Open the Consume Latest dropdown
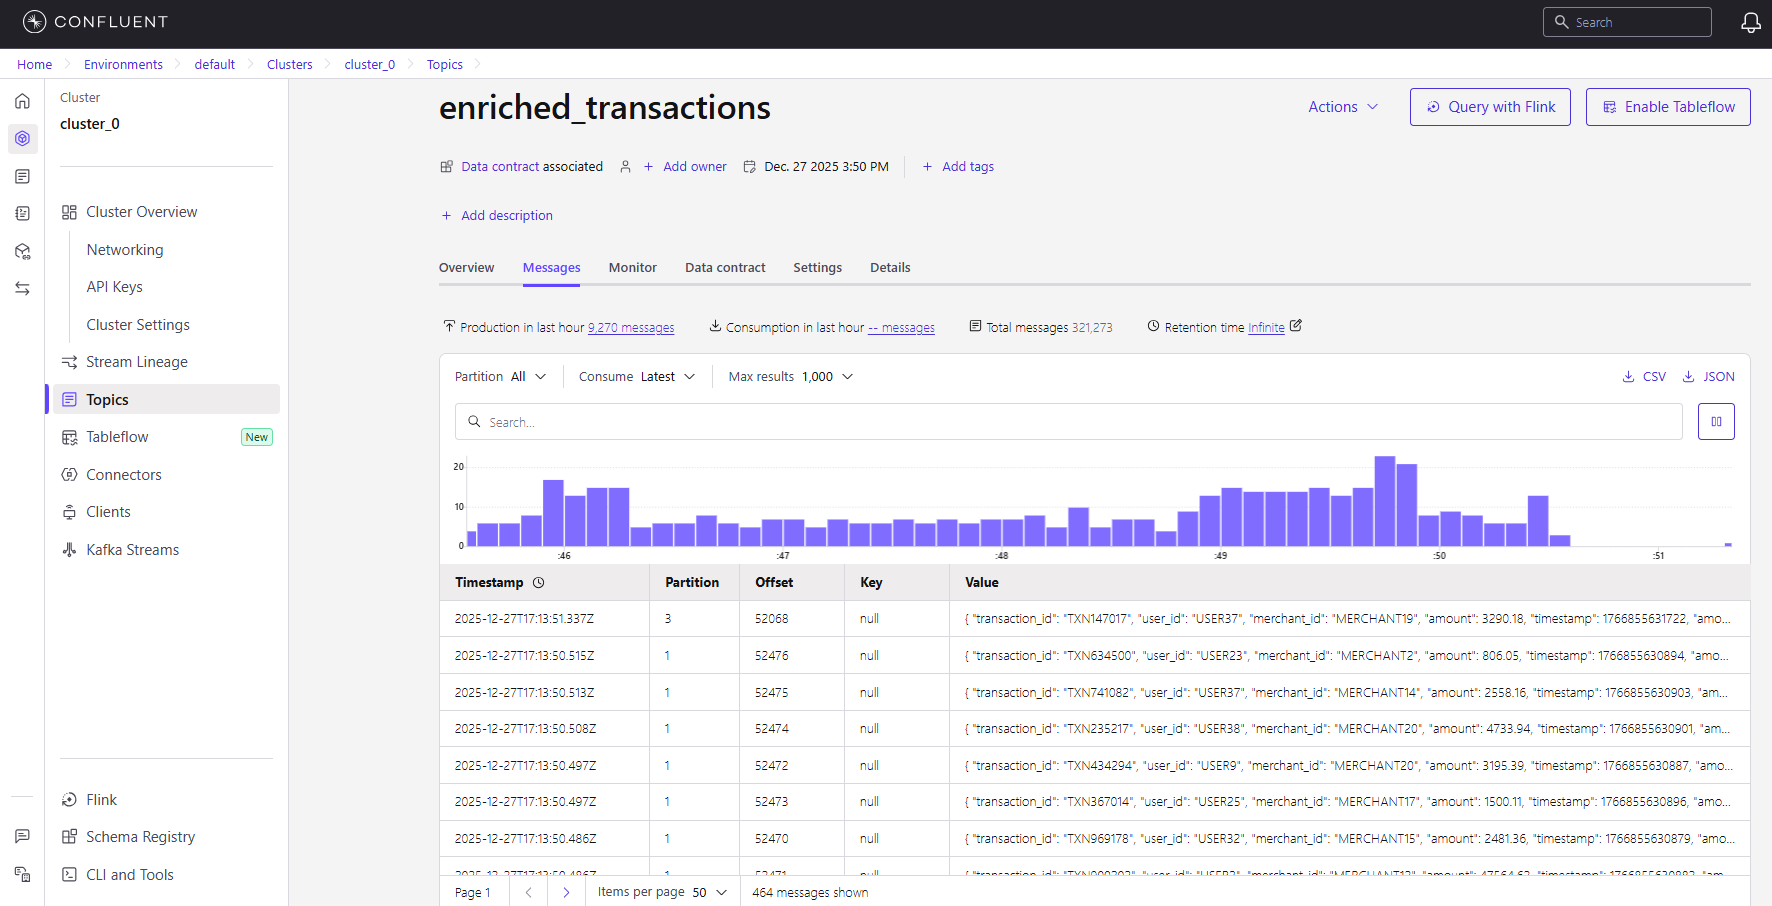 (x=637, y=377)
